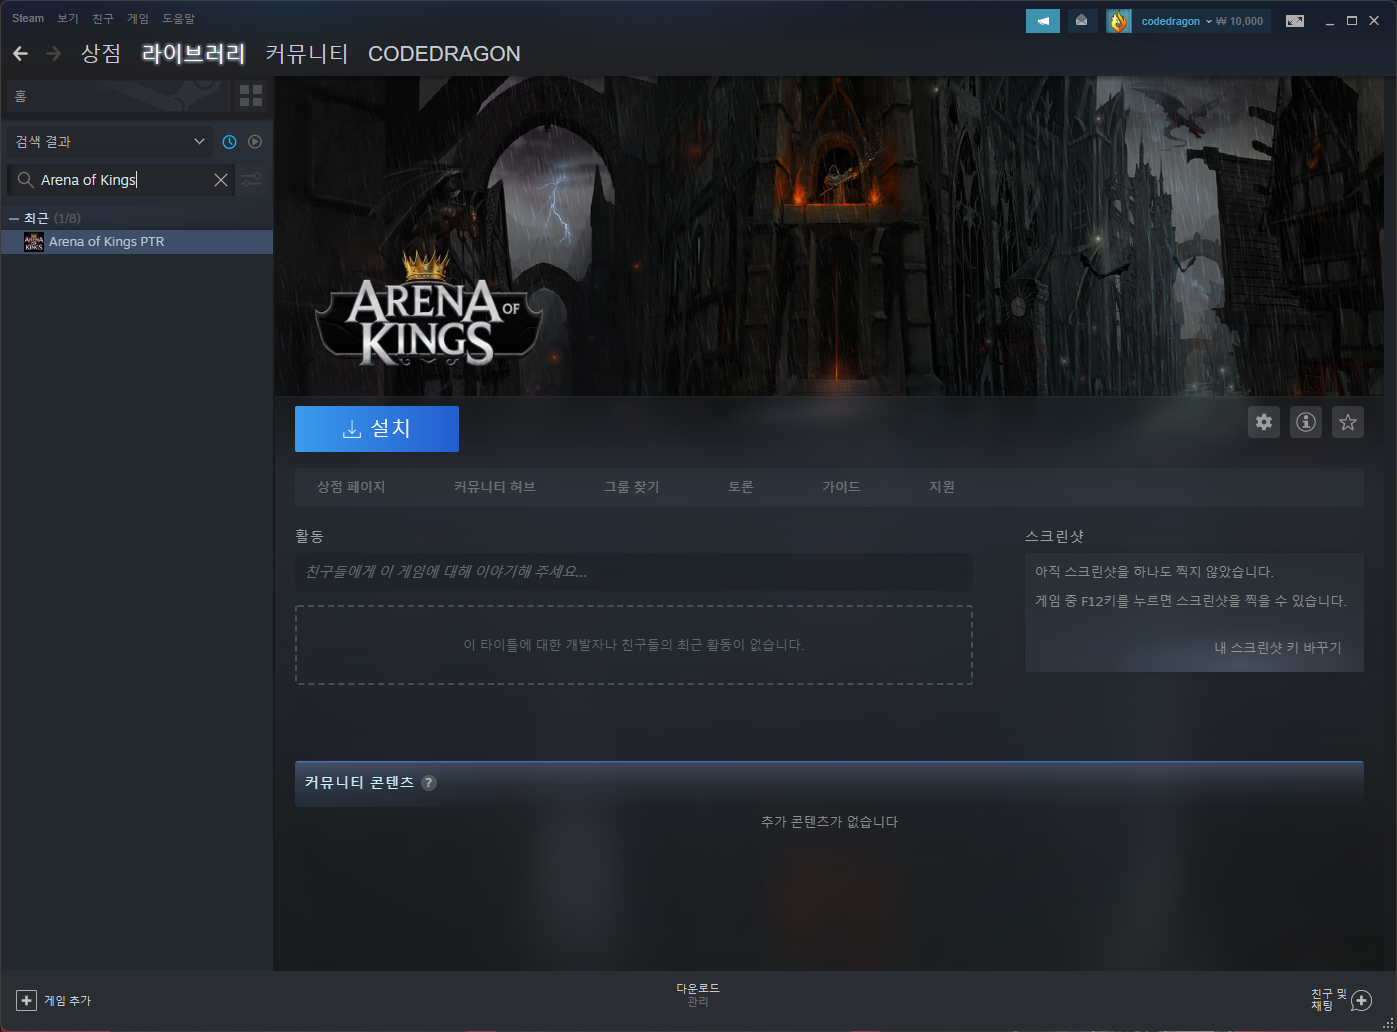This screenshot has width=1397, height=1032.
Task: Open the 보기 menu
Action: (68, 18)
